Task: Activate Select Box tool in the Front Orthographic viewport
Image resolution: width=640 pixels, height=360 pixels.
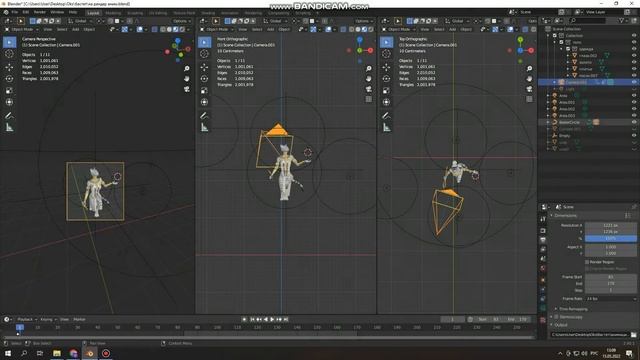Action: (x=204, y=42)
